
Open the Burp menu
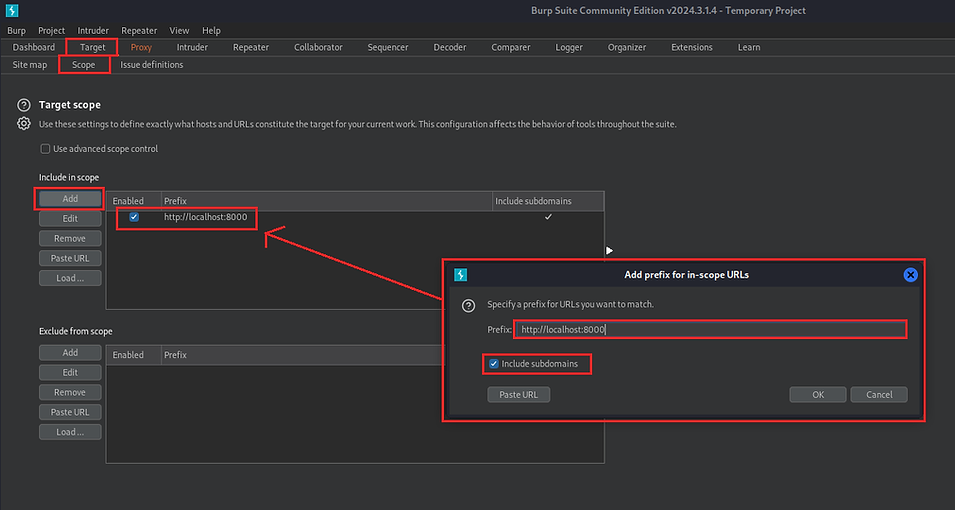coord(16,30)
